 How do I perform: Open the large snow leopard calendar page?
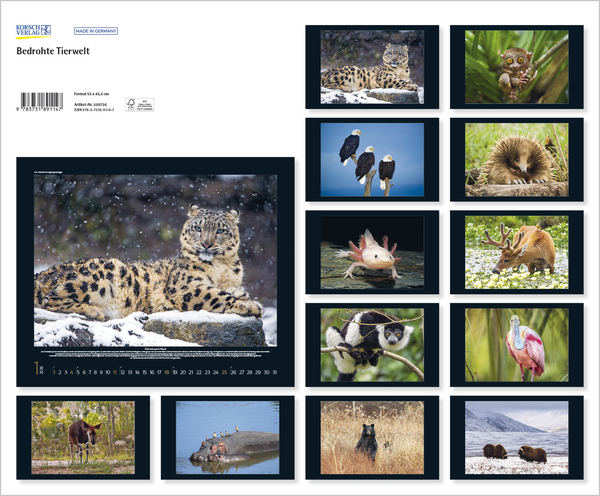tap(155, 260)
